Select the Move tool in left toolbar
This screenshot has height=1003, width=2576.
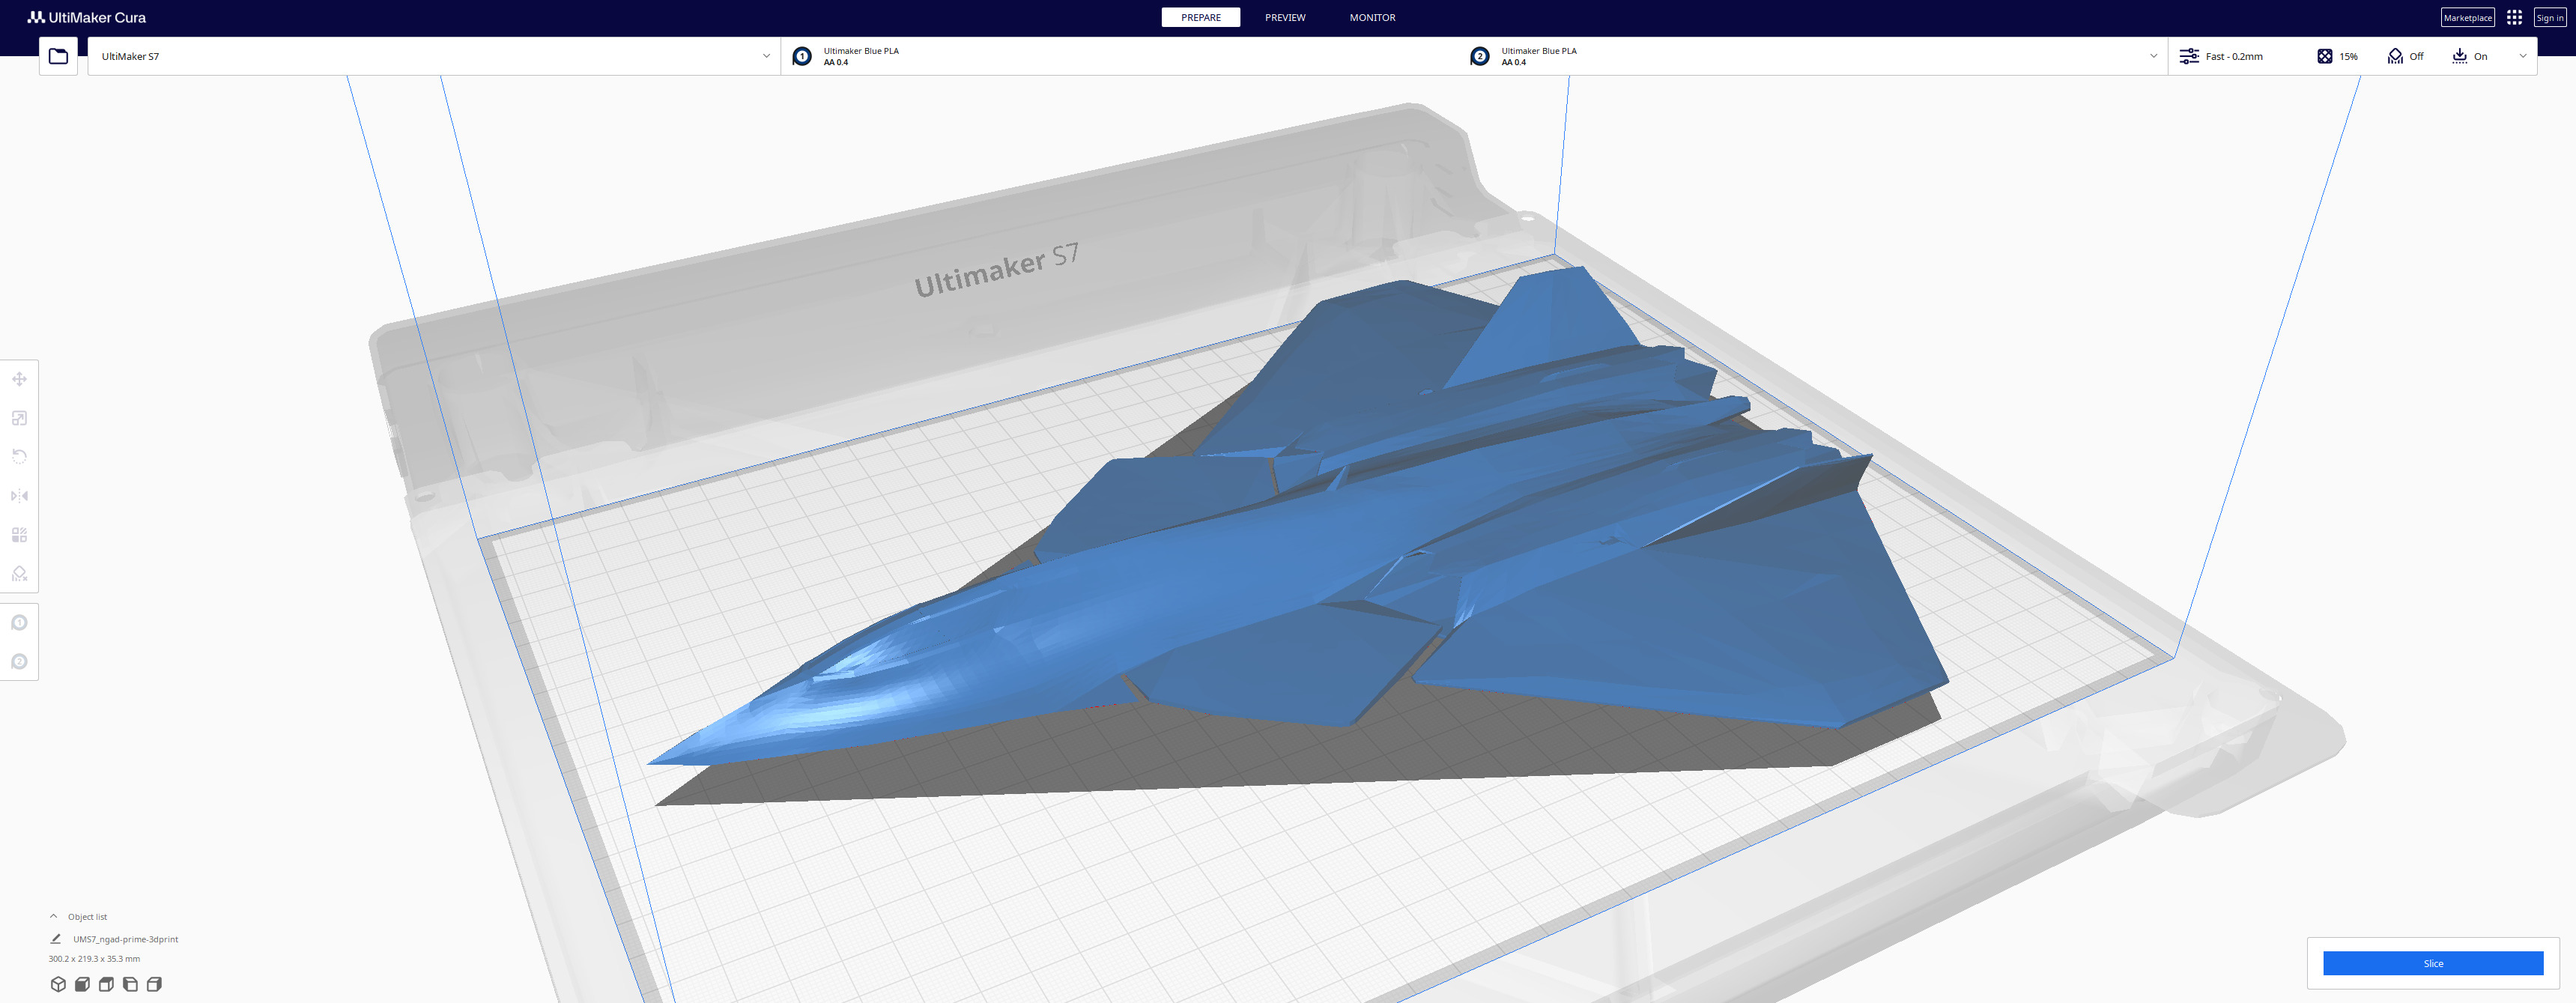pyautogui.click(x=19, y=379)
